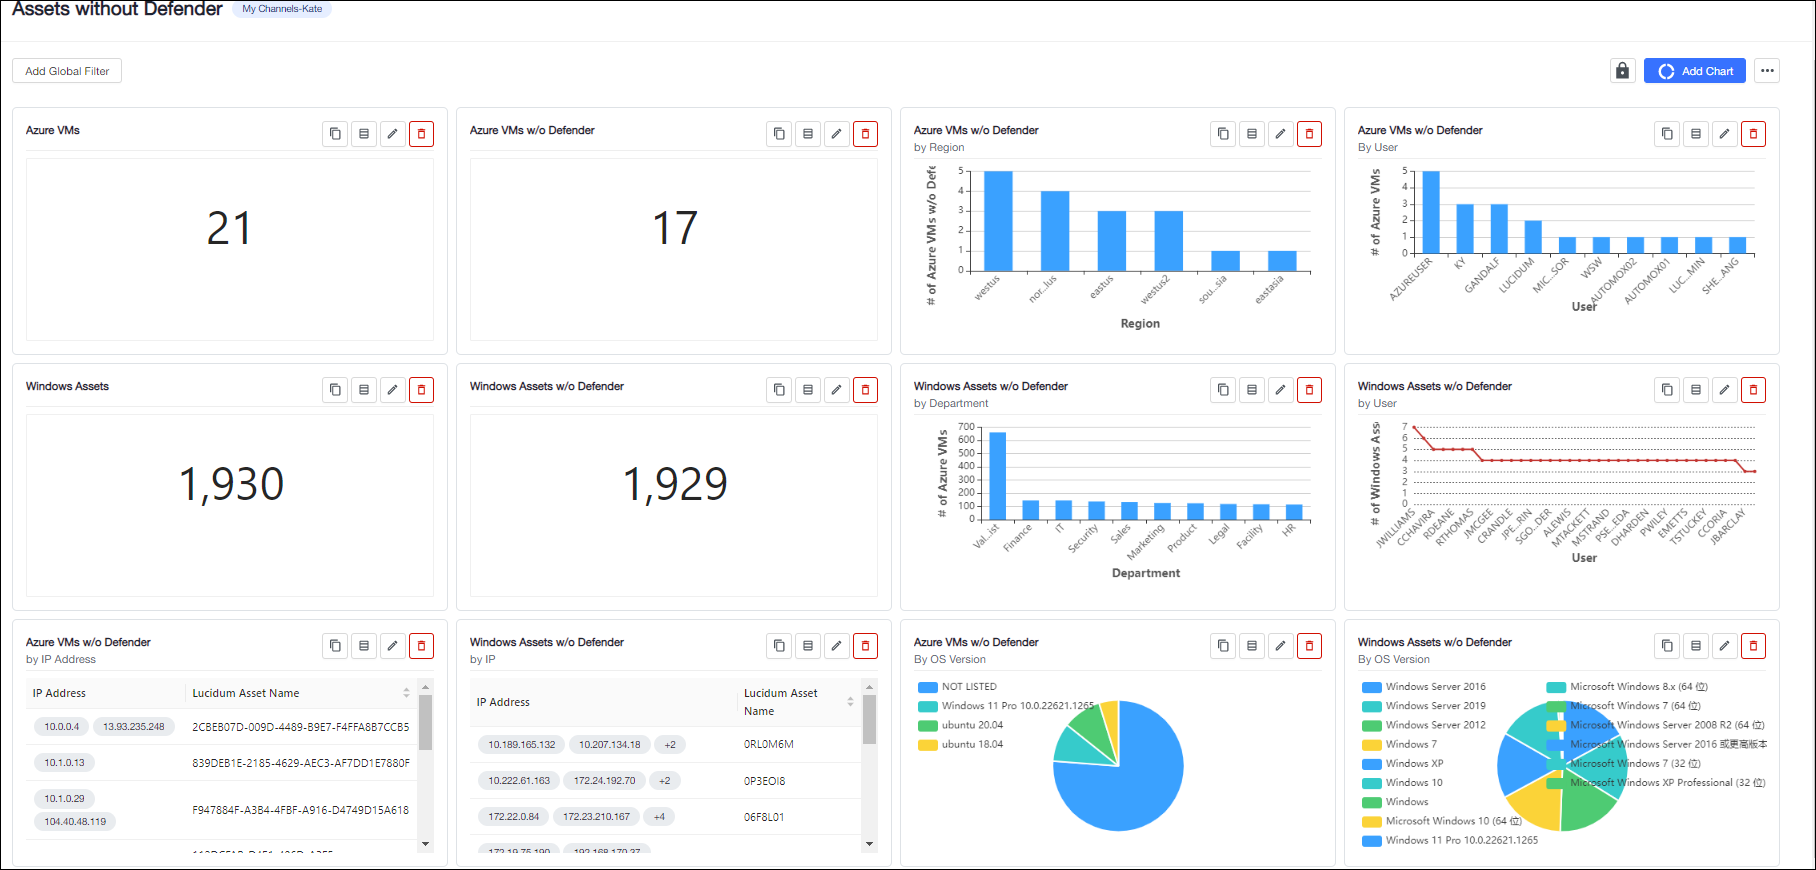Delete Azure VMs w/o Defender By OS Version pie
Image resolution: width=1816 pixels, height=870 pixels.
[x=1310, y=646]
